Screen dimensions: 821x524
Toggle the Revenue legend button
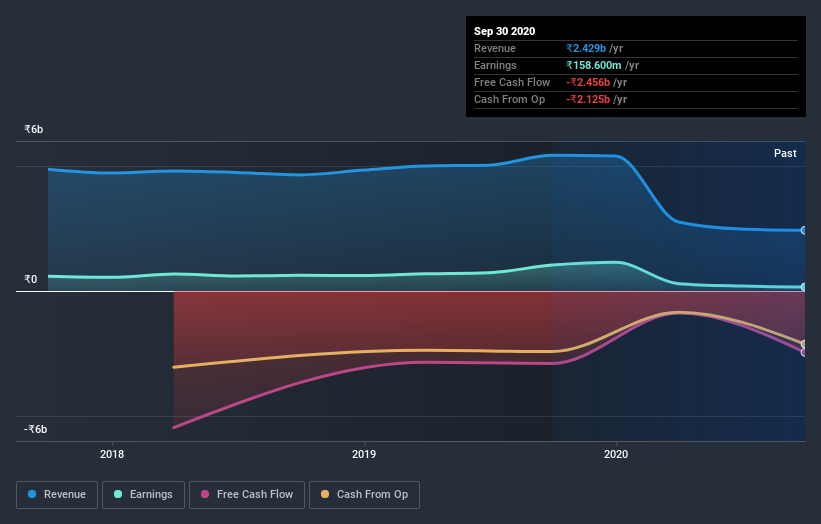click(57, 495)
